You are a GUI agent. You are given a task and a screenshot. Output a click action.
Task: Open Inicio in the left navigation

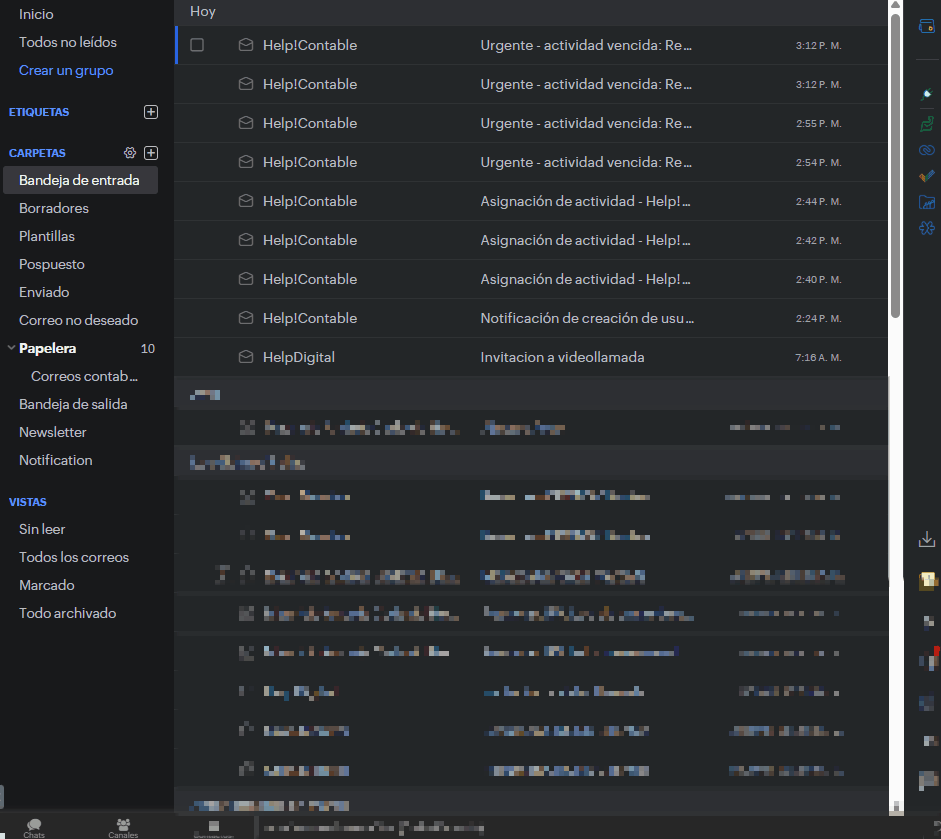point(36,14)
